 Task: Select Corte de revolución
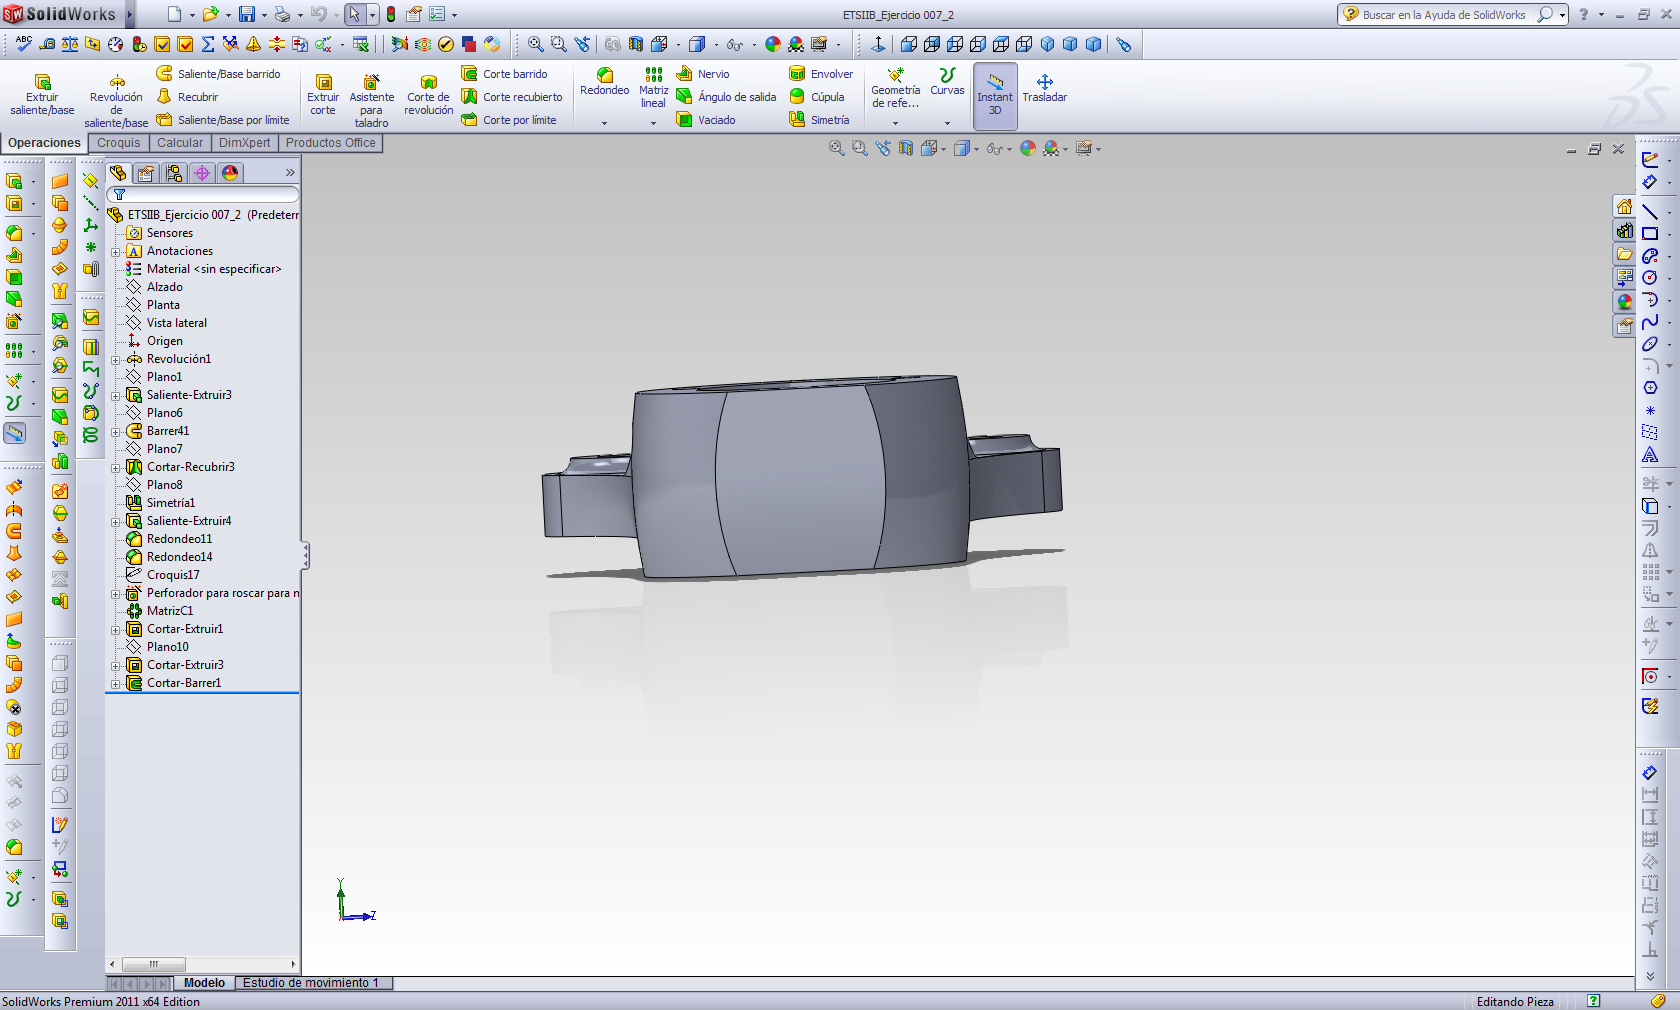click(429, 95)
